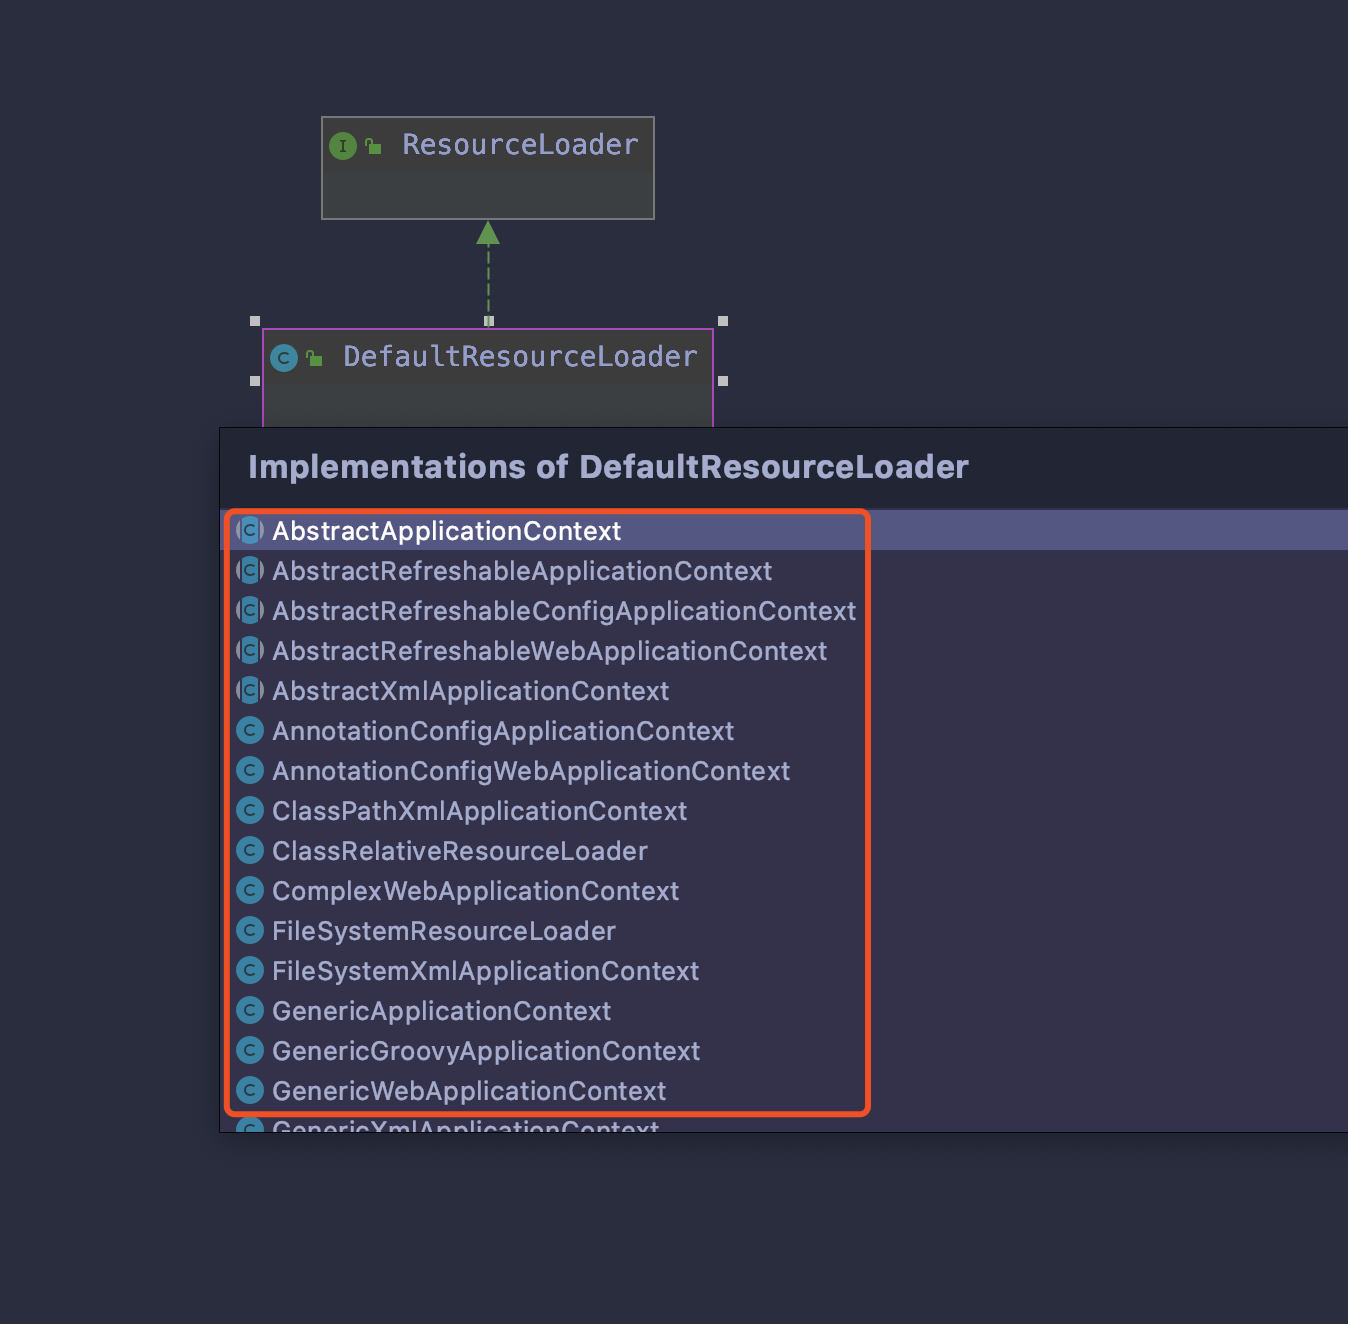Select the ResourceLoader node header
This screenshot has height=1324, width=1348.
pyautogui.click(x=519, y=145)
